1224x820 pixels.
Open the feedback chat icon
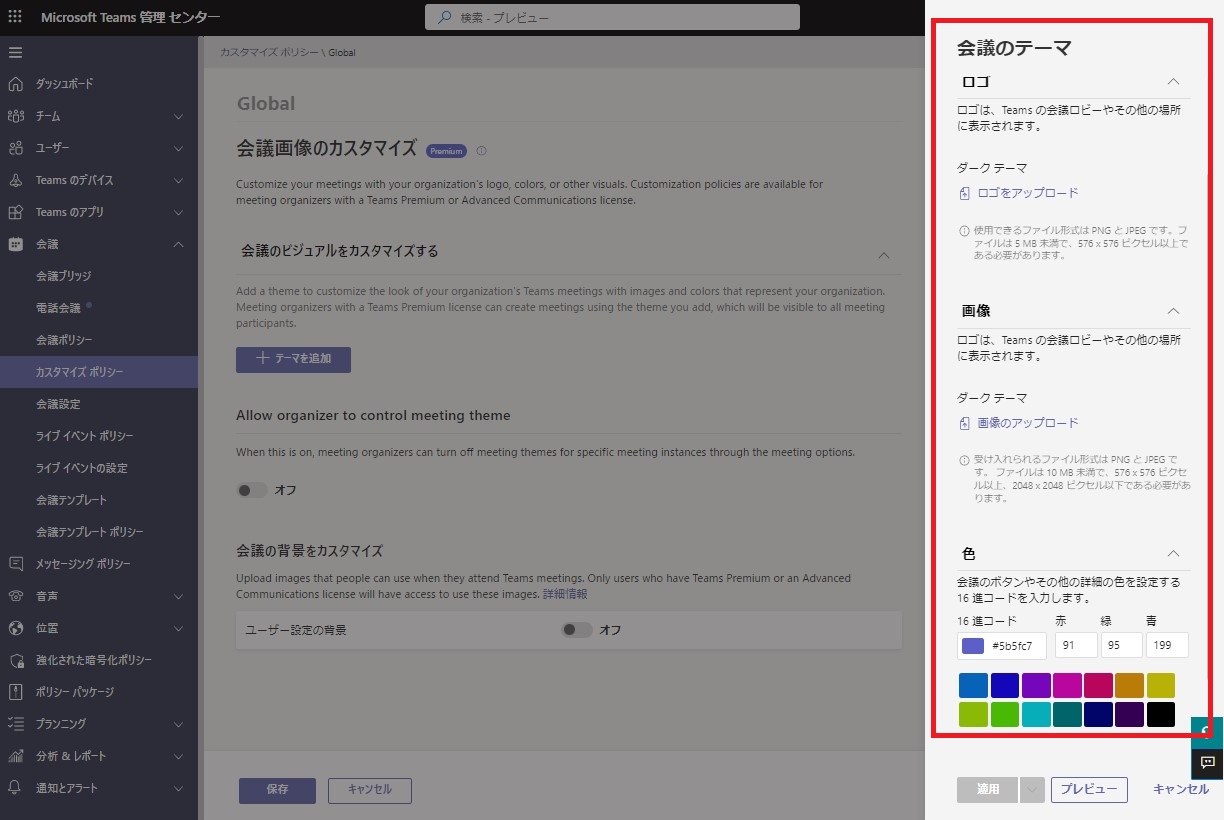coord(1207,762)
